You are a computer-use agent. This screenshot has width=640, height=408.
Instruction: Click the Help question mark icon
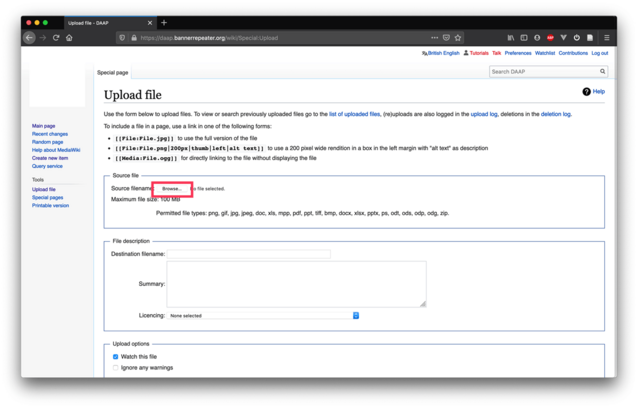tap(587, 91)
